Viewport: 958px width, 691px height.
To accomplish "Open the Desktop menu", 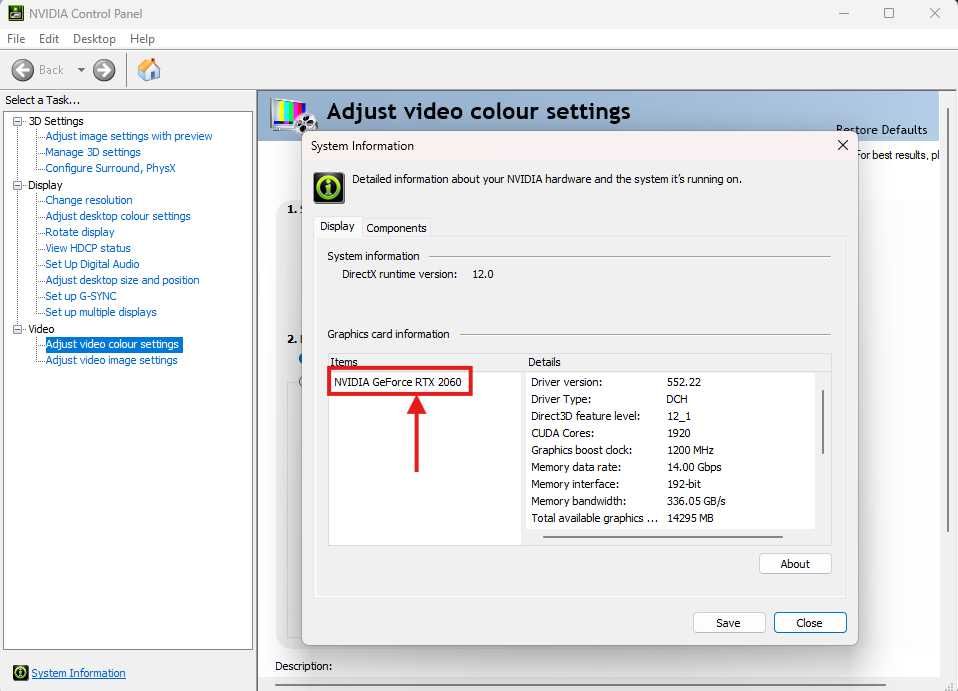I will click(94, 38).
